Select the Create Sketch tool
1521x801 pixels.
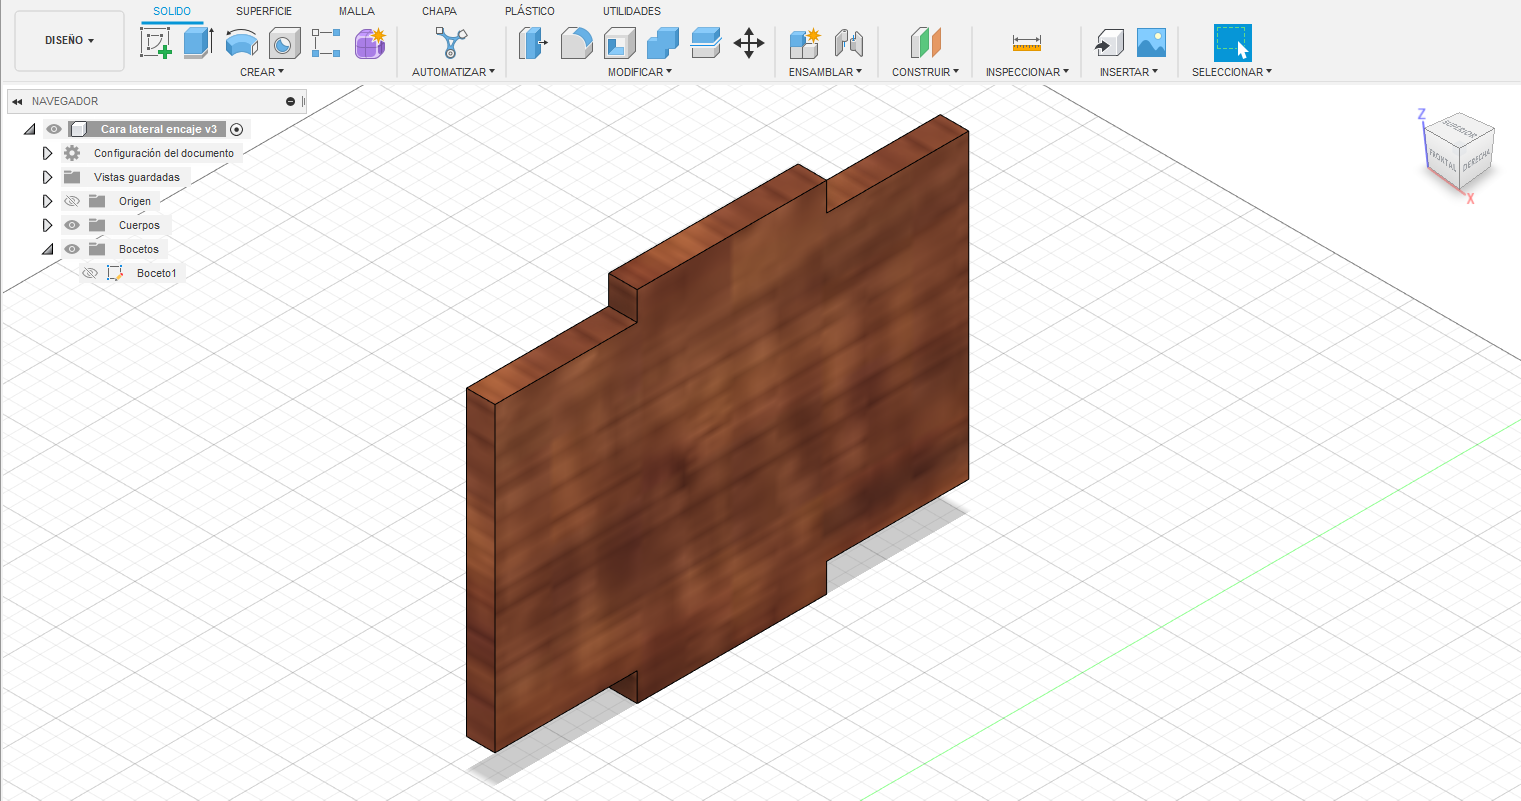click(156, 43)
